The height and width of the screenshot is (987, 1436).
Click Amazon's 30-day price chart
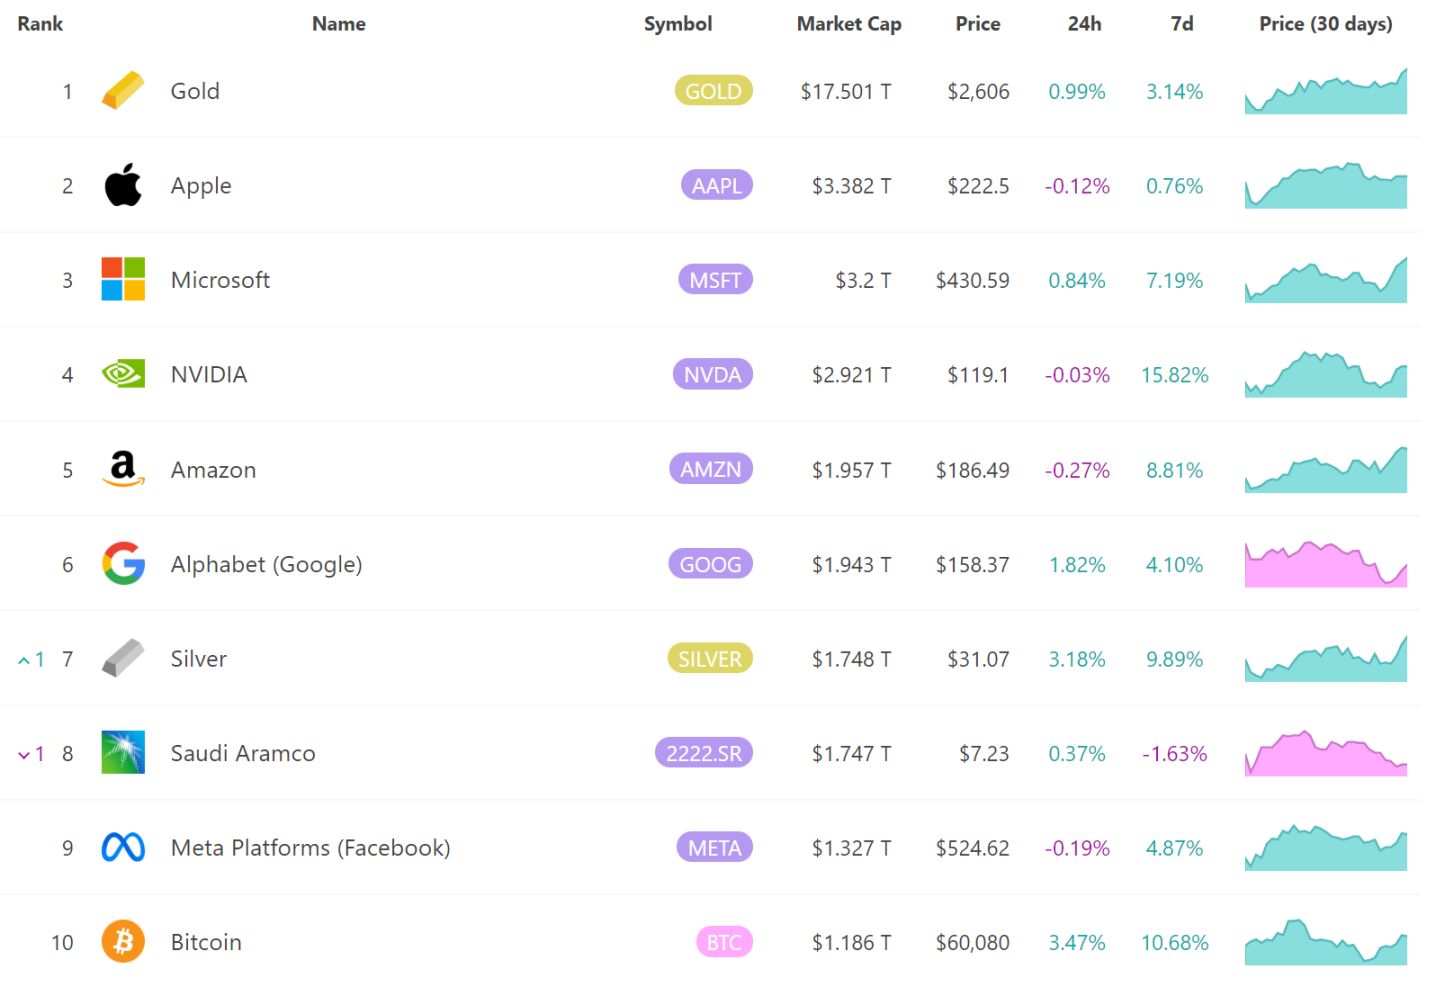click(1326, 469)
